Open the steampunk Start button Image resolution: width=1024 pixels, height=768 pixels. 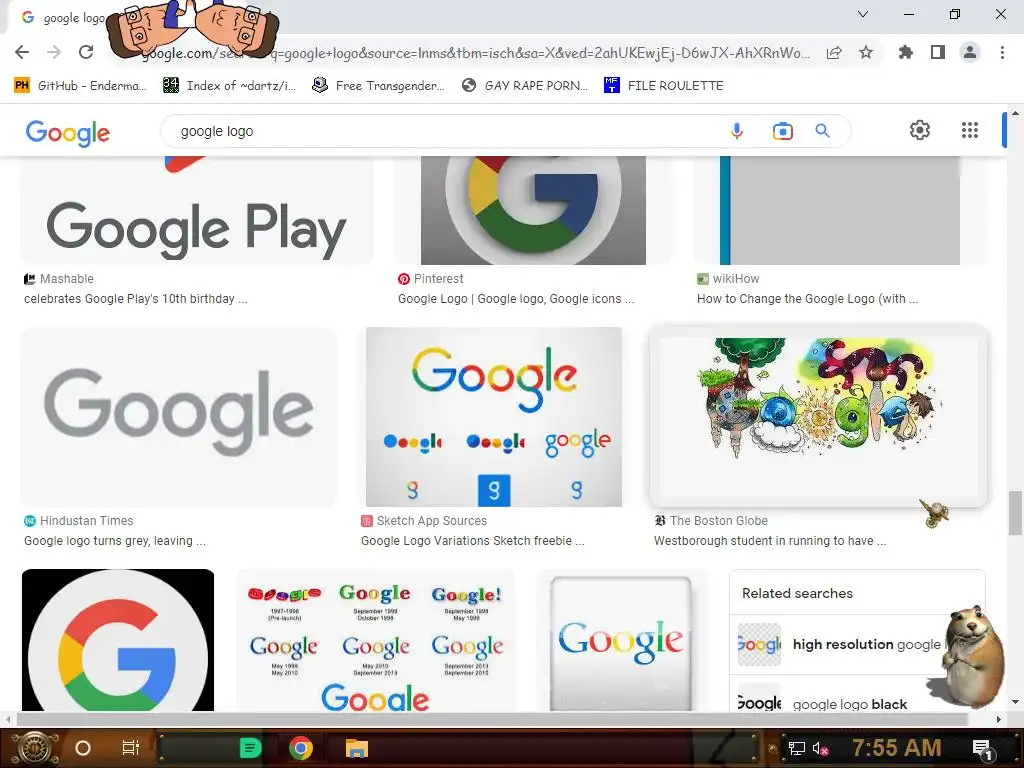coord(35,748)
